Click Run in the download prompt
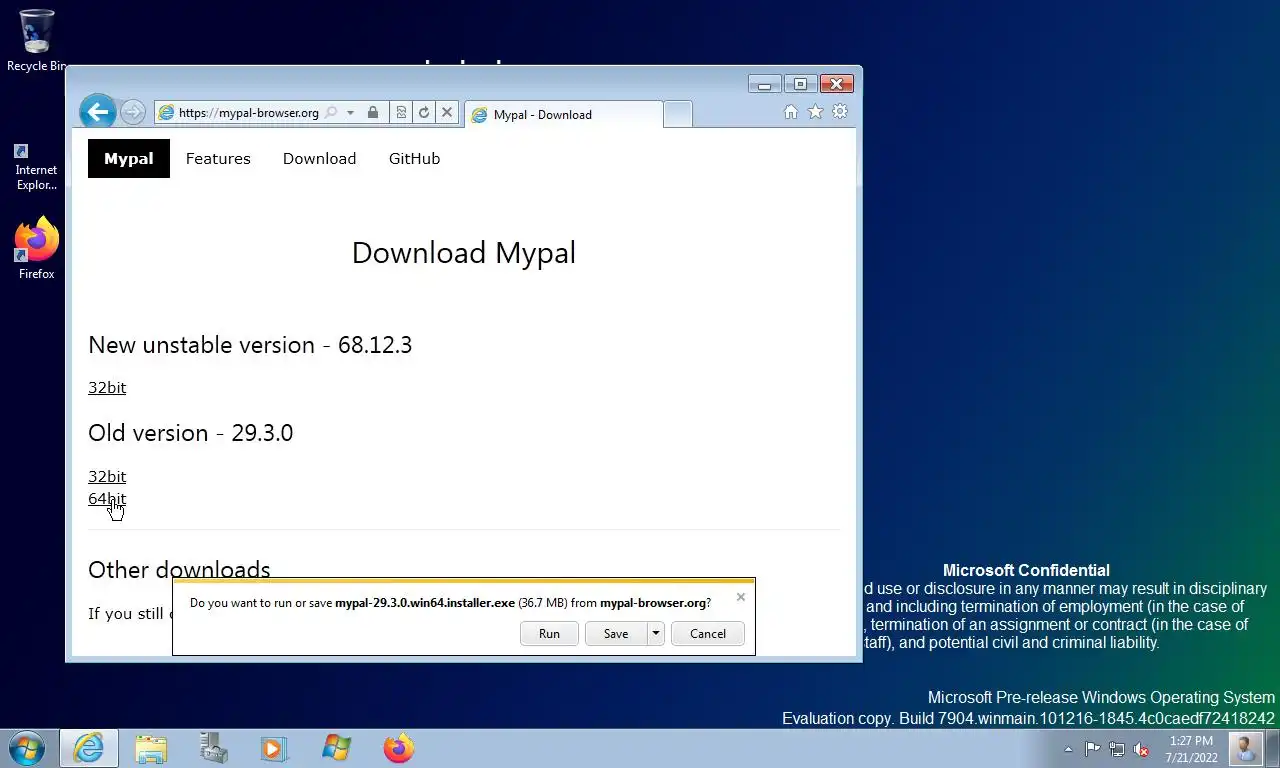Viewport: 1280px width, 768px height. 549,633
